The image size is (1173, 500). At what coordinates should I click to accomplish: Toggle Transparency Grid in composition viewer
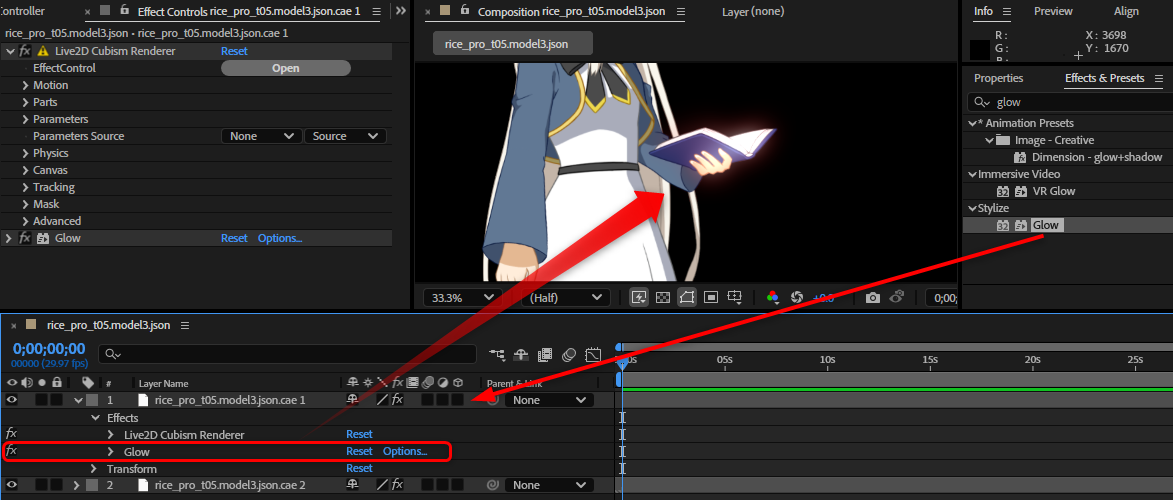coord(662,297)
